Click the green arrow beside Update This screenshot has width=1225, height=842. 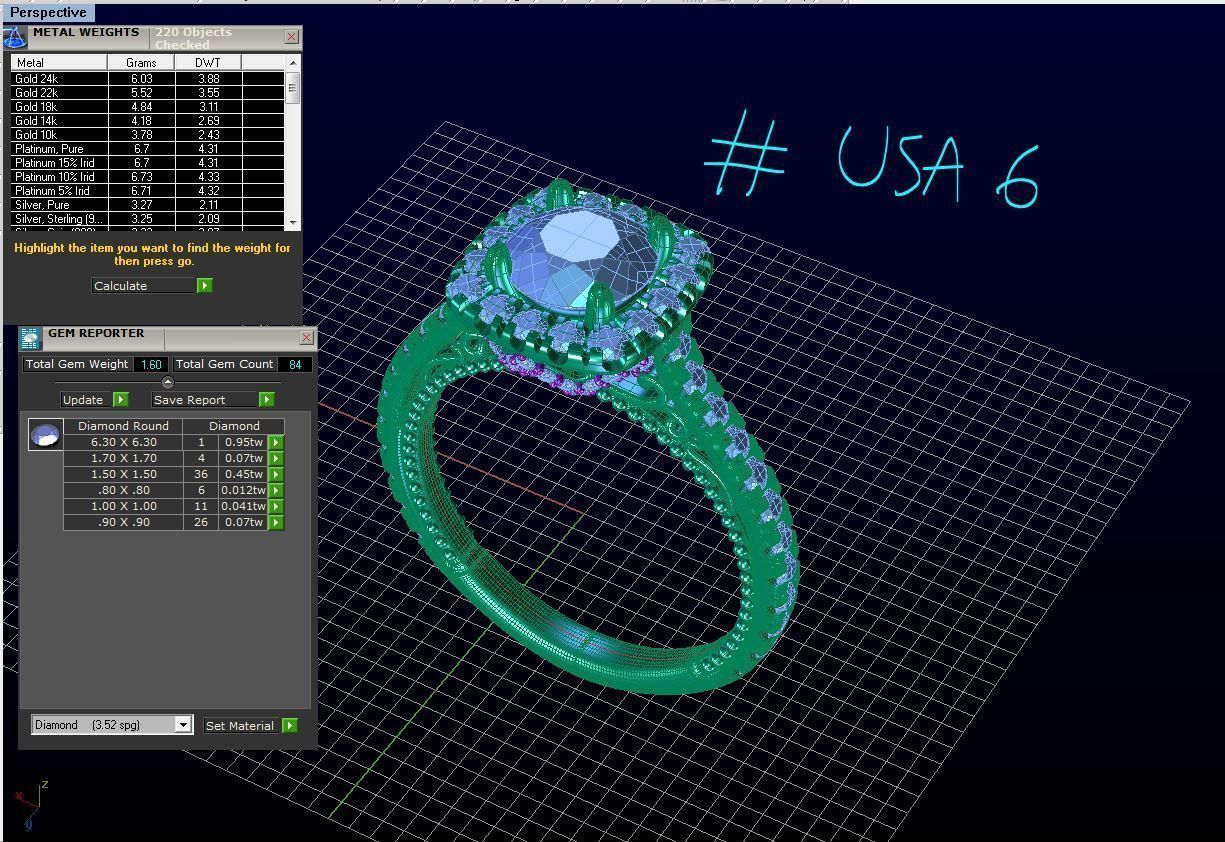click(120, 400)
